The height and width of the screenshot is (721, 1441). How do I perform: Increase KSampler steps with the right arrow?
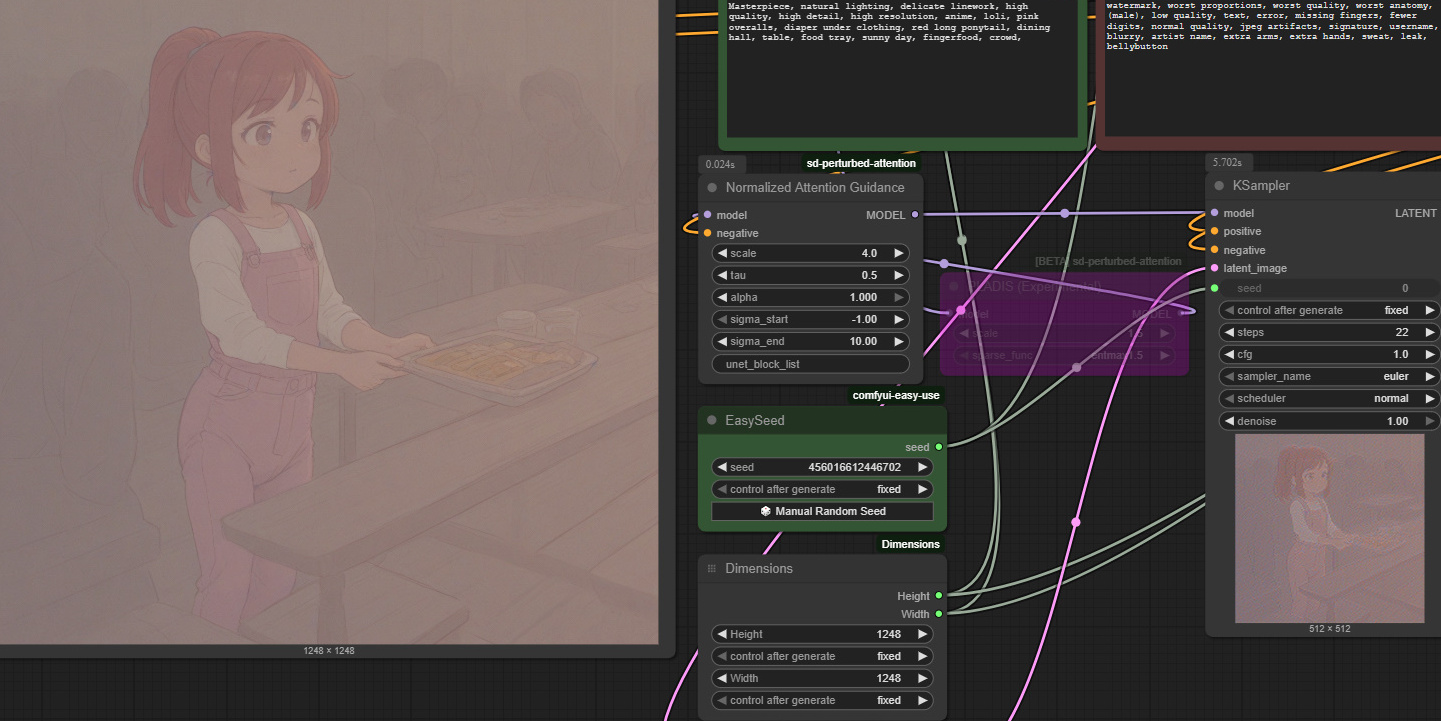[1429, 332]
